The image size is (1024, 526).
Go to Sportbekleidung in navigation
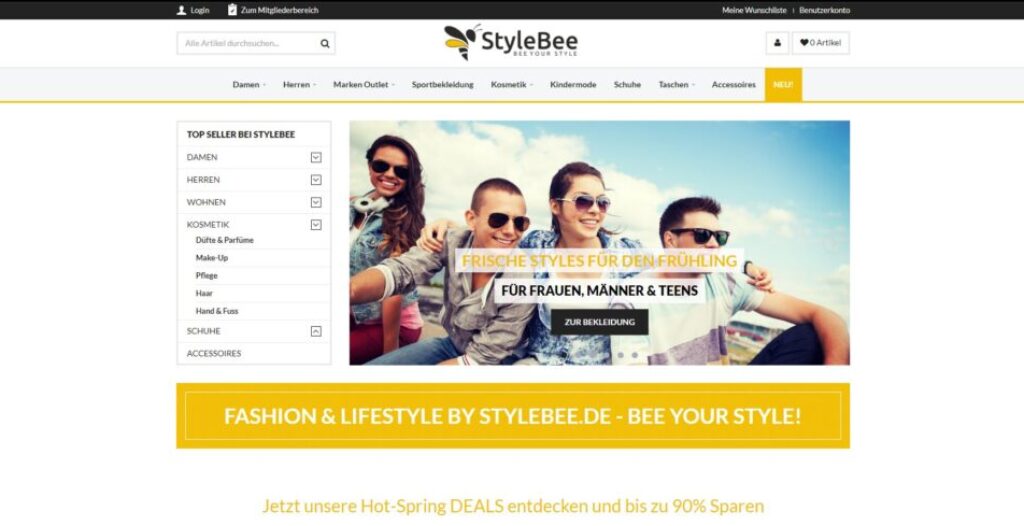coord(443,84)
